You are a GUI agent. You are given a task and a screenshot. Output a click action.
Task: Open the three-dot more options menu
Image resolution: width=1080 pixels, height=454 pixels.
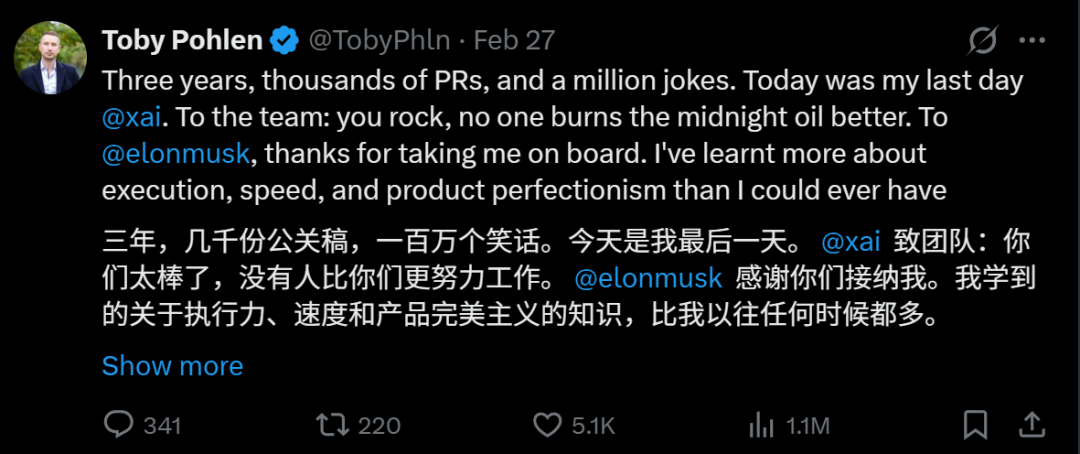pyautogui.click(x=1032, y=41)
